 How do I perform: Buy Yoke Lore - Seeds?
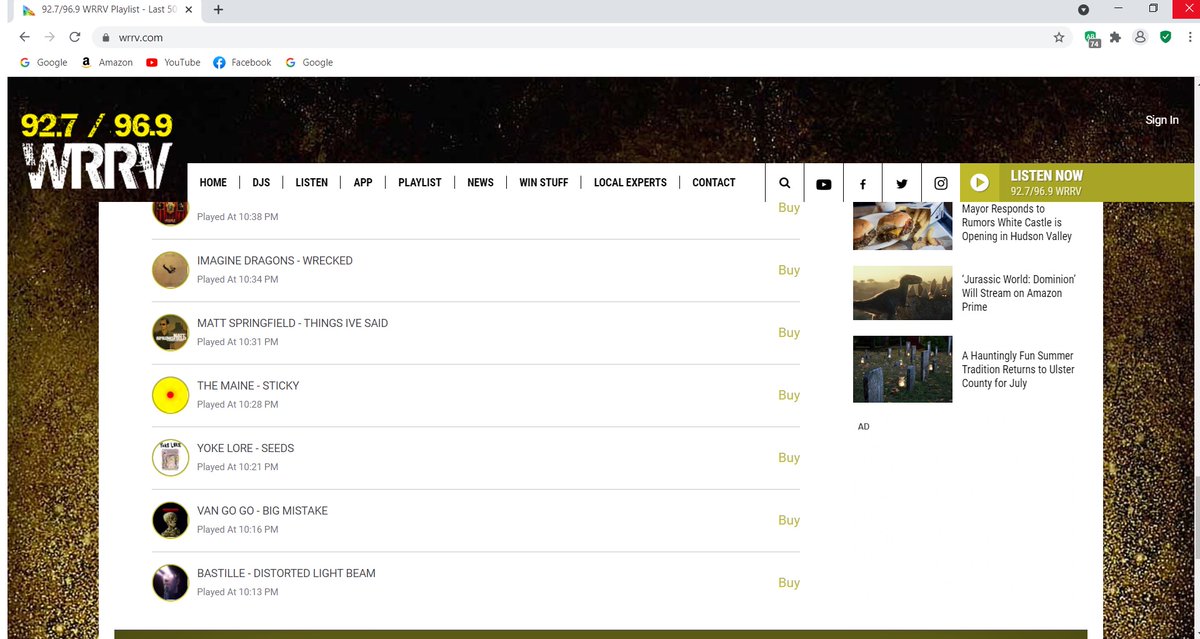tap(789, 458)
